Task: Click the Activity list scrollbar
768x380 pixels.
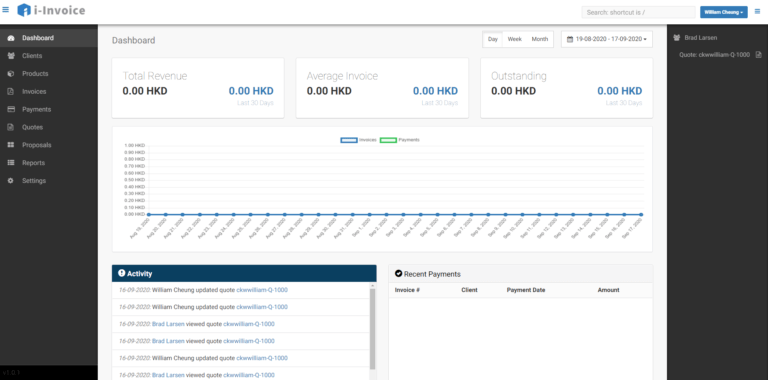Action: point(373,328)
